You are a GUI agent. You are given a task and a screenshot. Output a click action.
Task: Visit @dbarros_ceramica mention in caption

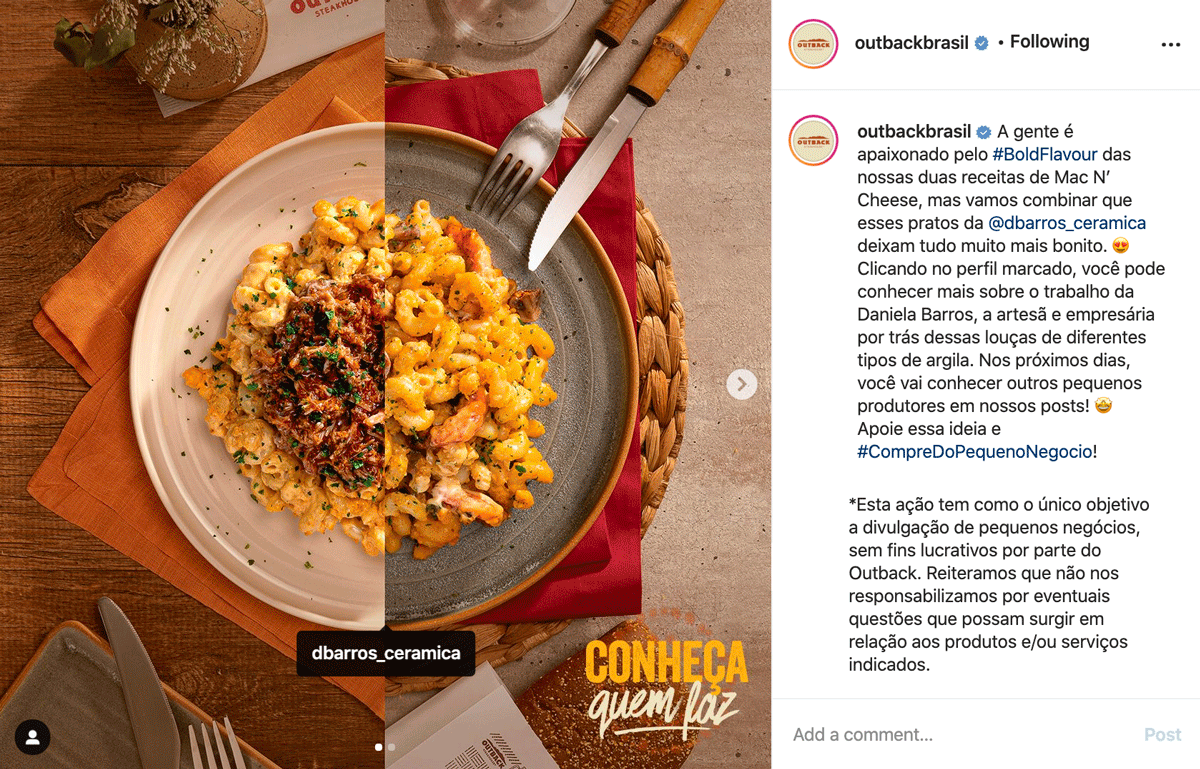[x=1067, y=223]
